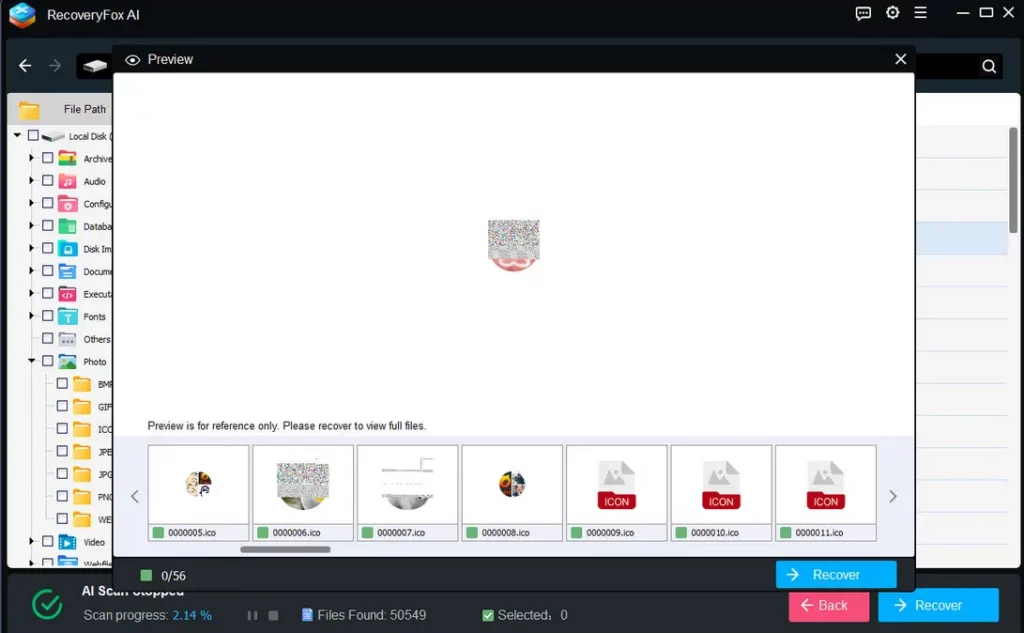
Task: Open the hamburger menu in title bar
Action: tap(920, 13)
